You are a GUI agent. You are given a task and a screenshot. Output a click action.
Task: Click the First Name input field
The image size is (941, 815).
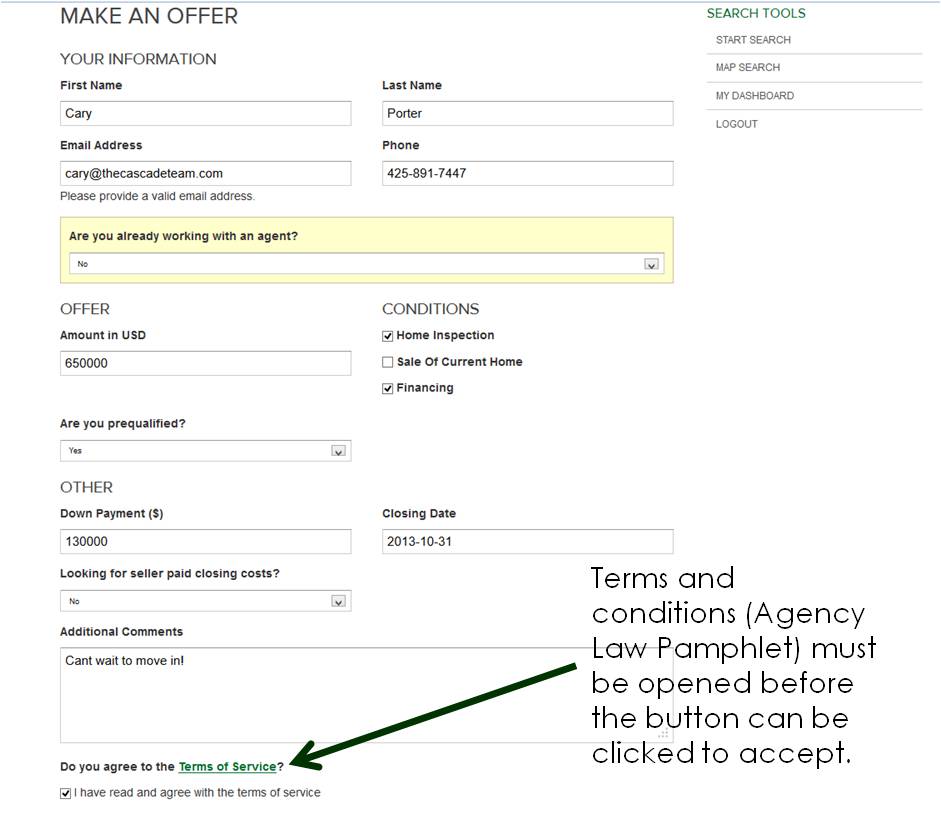(205, 114)
